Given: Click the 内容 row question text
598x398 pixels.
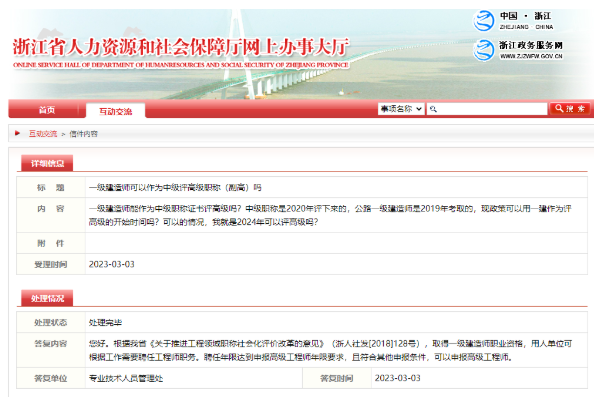Looking at the screenshot, I should click(x=330, y=215).
